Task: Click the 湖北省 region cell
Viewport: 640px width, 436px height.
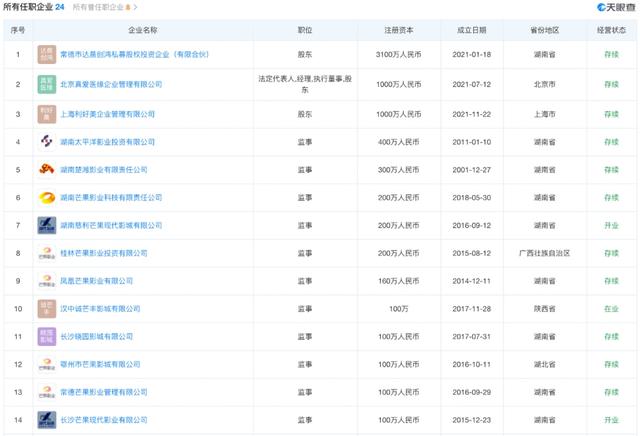Action: (x=544, y=364)
